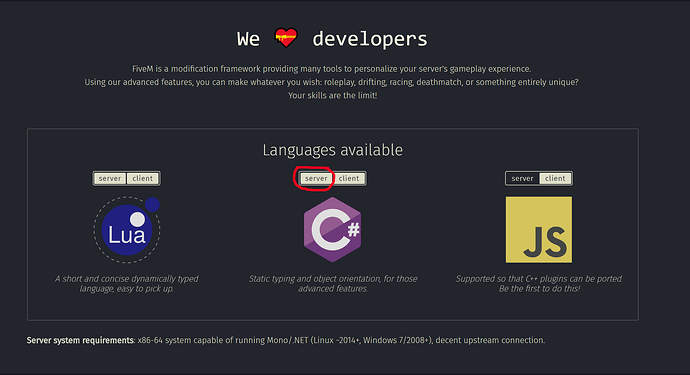Toggle the dark server badge above JS
Screen dimensions: 690x375
[522, 178]
